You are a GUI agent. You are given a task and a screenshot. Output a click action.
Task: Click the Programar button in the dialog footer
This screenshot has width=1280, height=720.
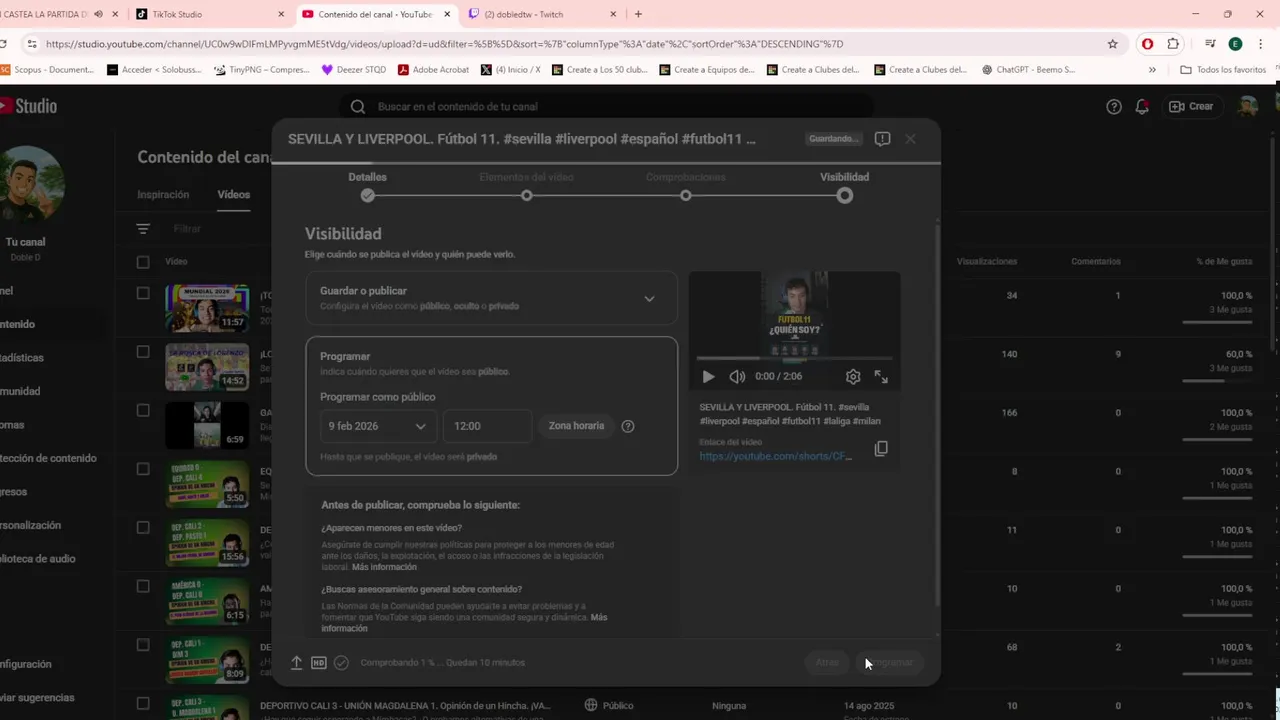pos(890,663)
